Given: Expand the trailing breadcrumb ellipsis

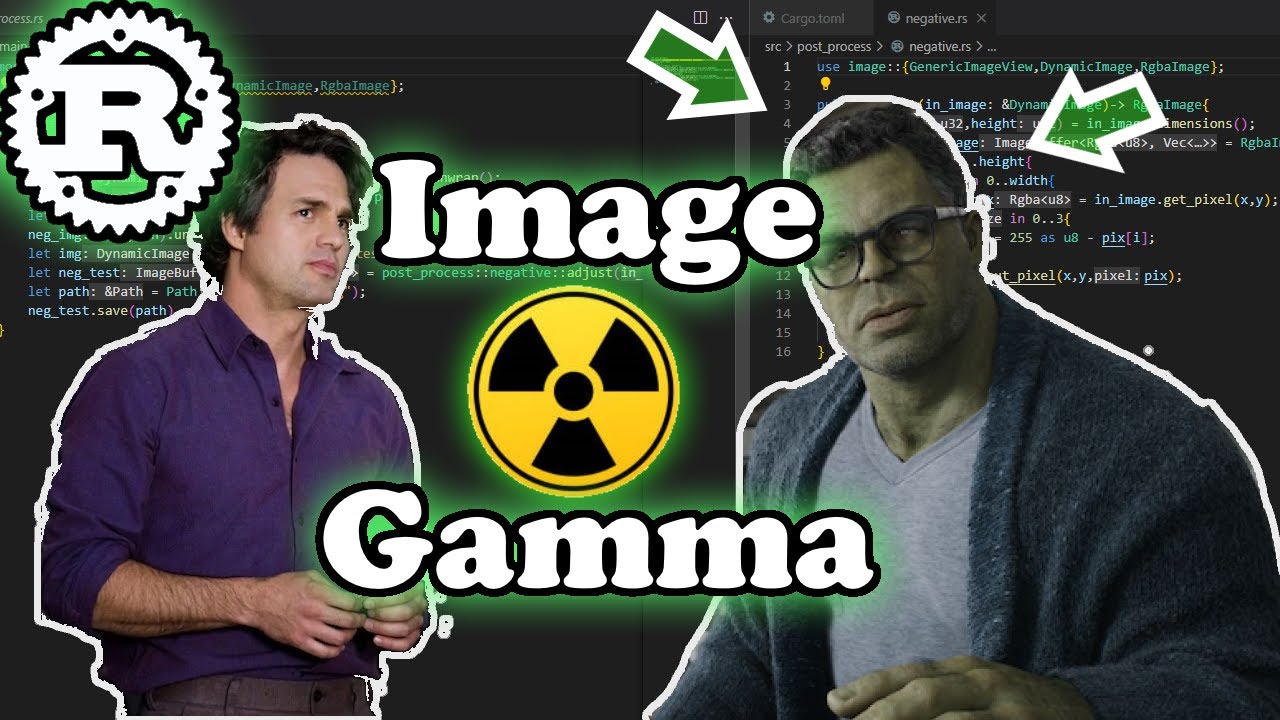Looking at the screenshot, I should [991, 47].
